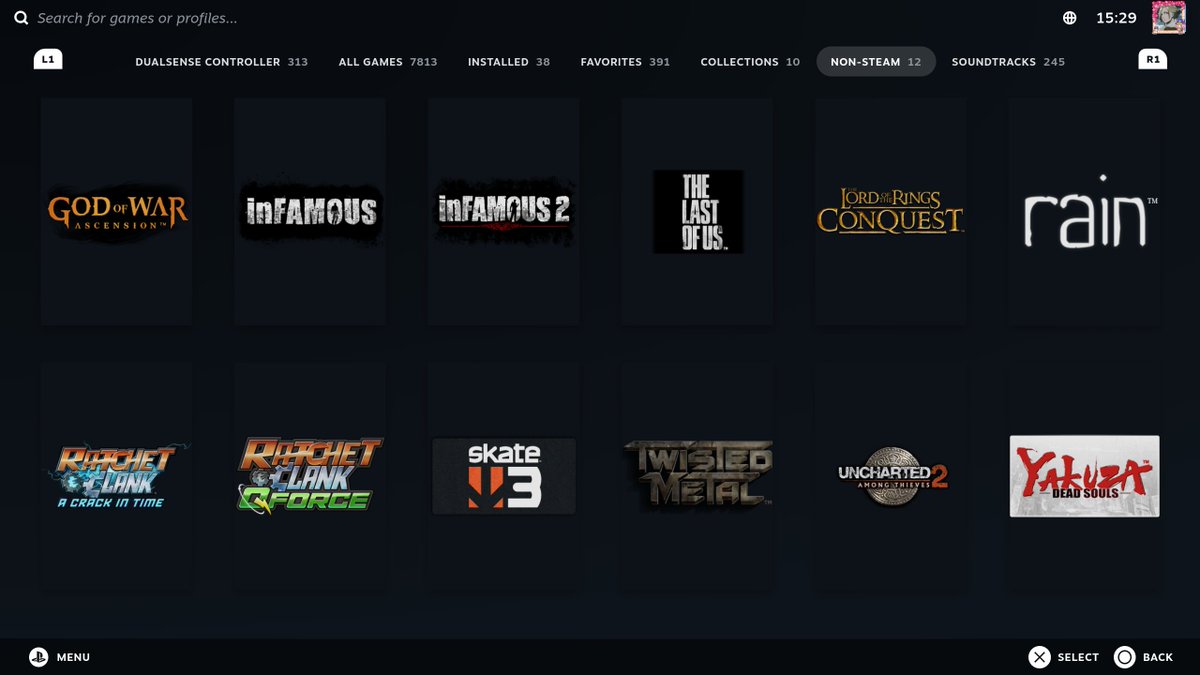This screenshot has width=1200, height=675.
Task: Open Ratchet & Clank A Crack in Time
Action: (117, 477)
